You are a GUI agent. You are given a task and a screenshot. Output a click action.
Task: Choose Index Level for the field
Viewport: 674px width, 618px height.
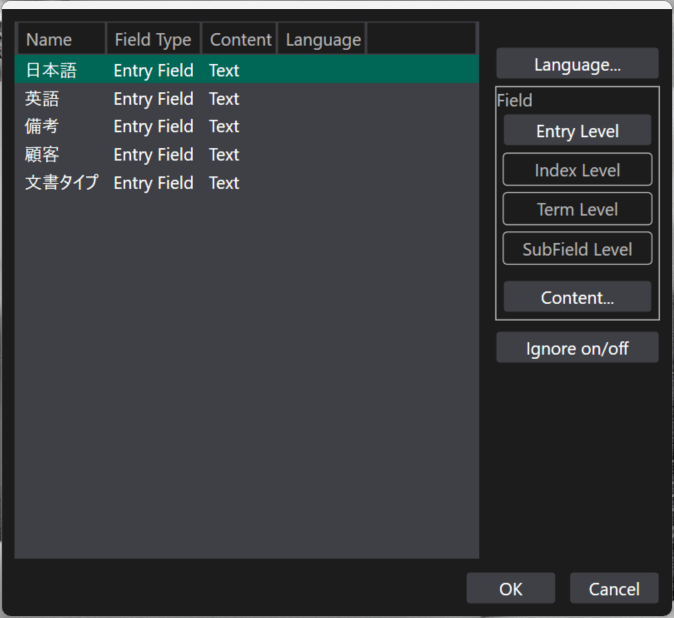[577, 170]
